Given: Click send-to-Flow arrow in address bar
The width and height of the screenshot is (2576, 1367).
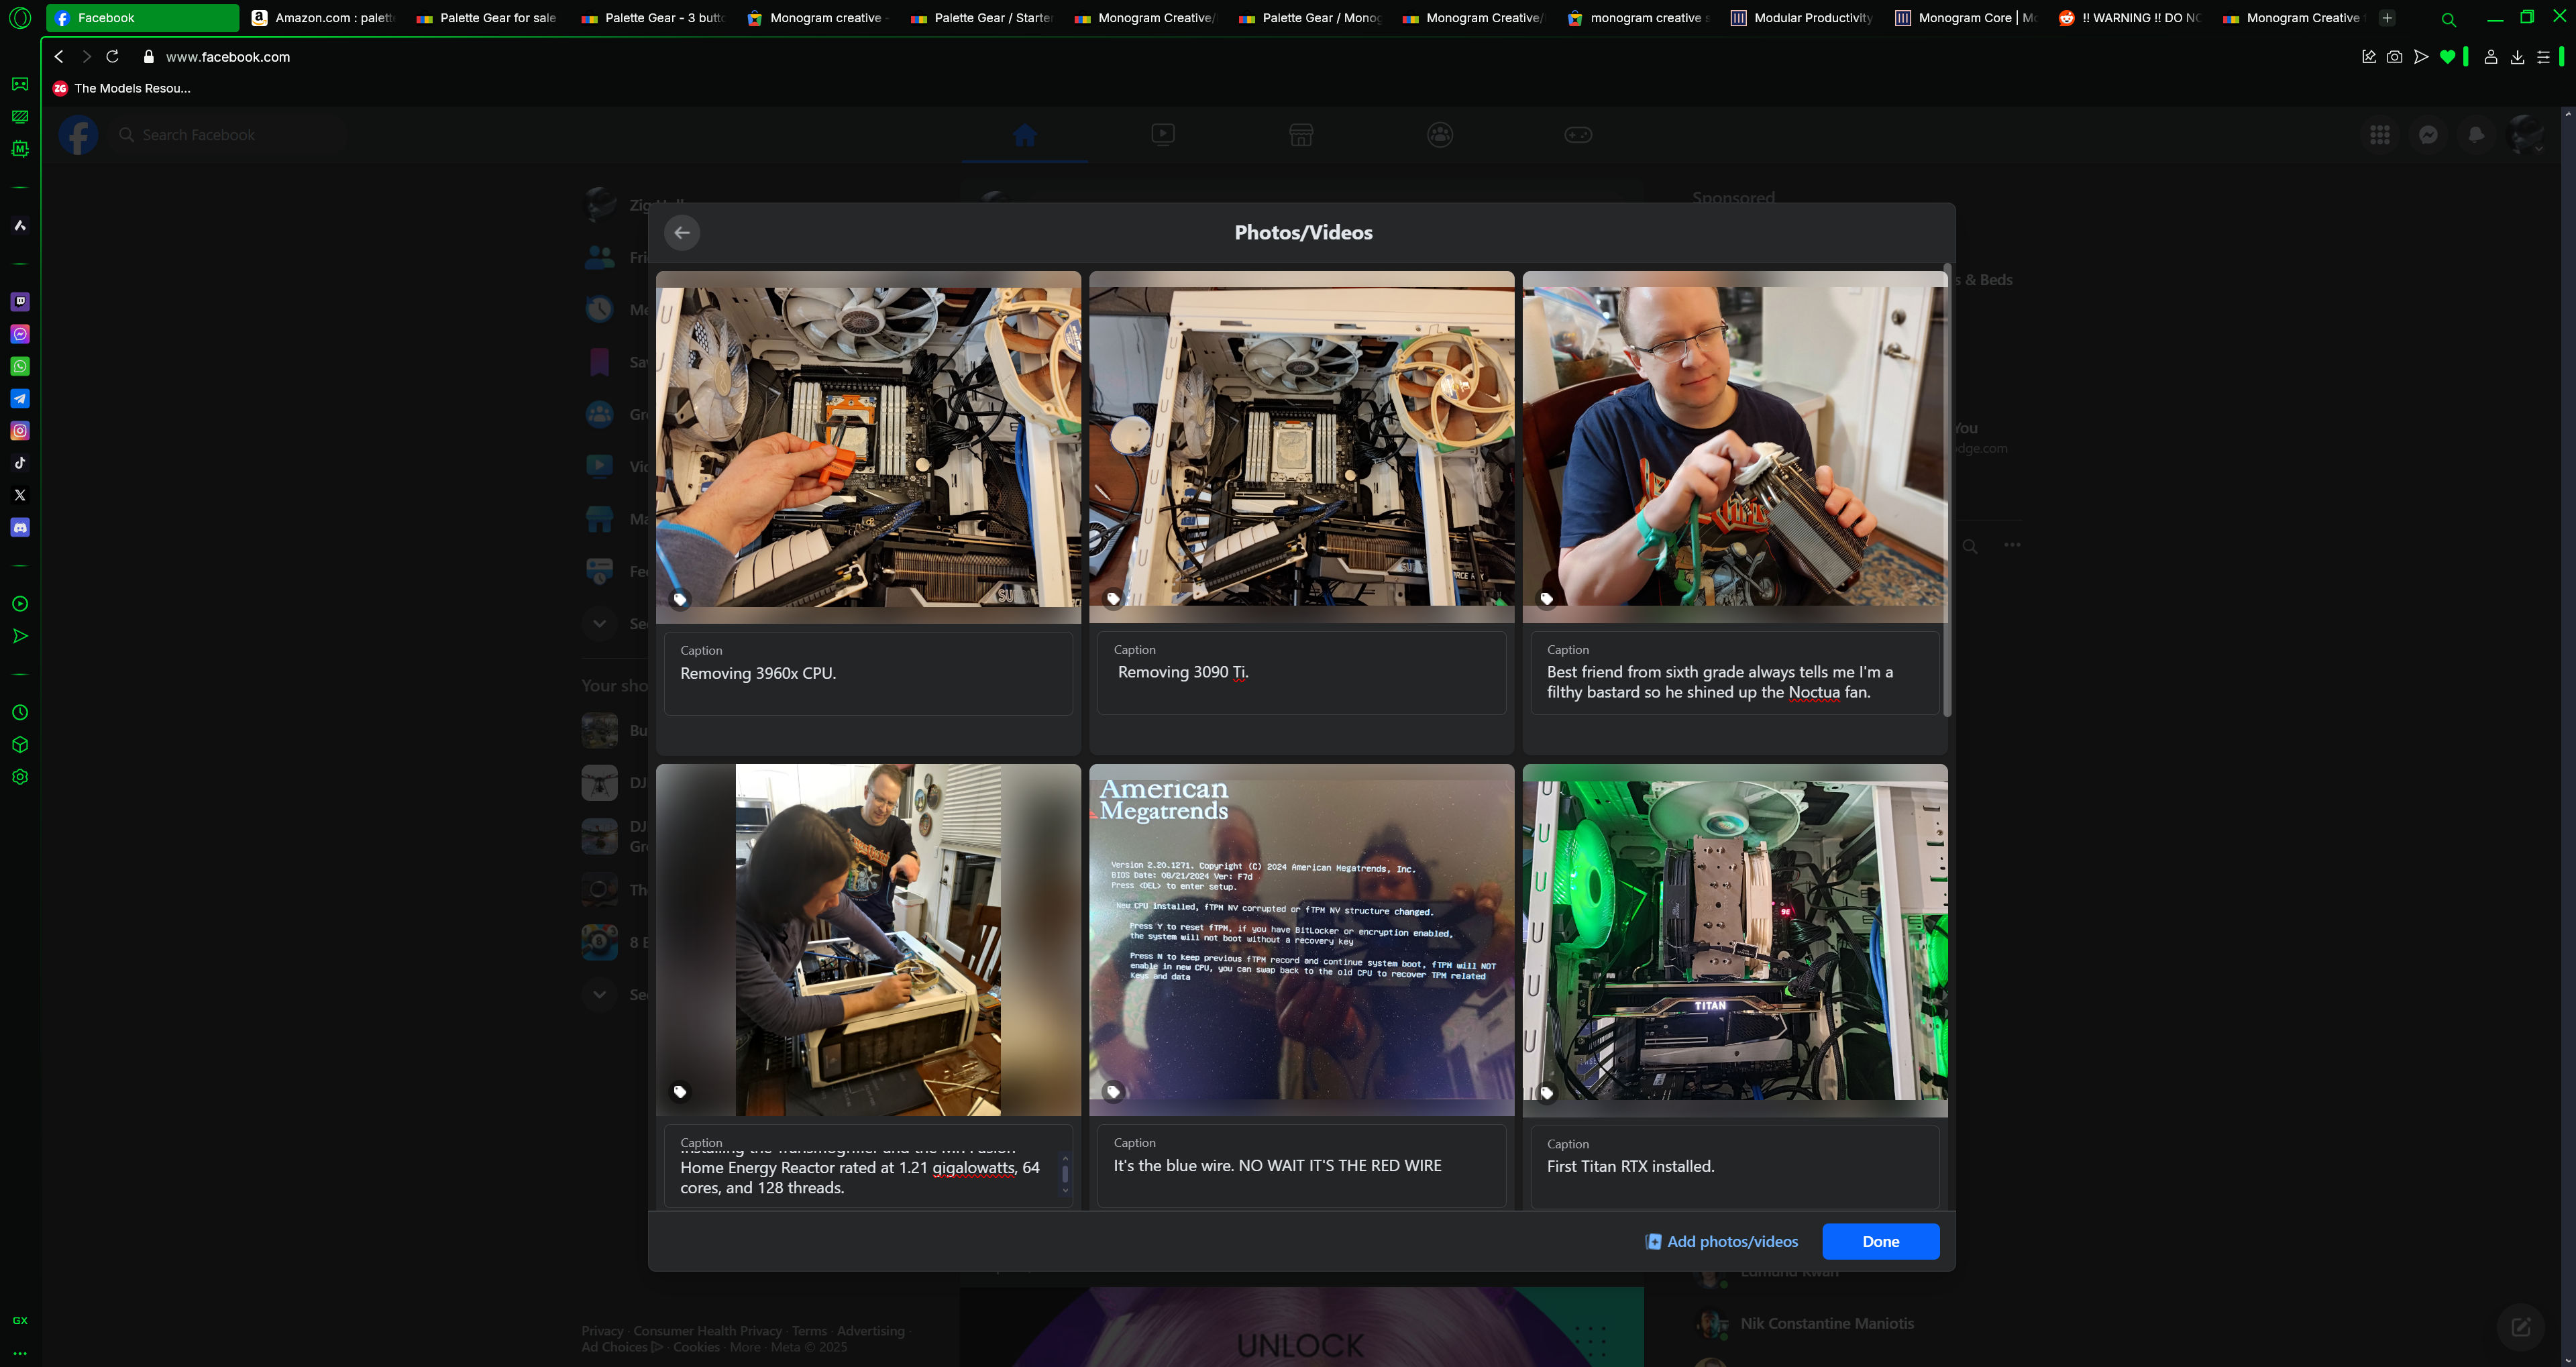Looking at the screenshot, I should click(x=2420, y=57).
